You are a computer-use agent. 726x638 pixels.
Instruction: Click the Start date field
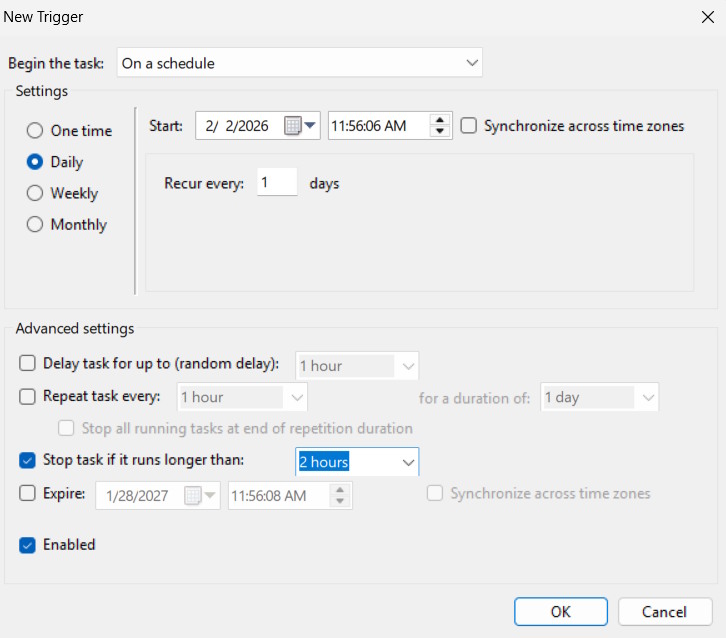point(238,126)
